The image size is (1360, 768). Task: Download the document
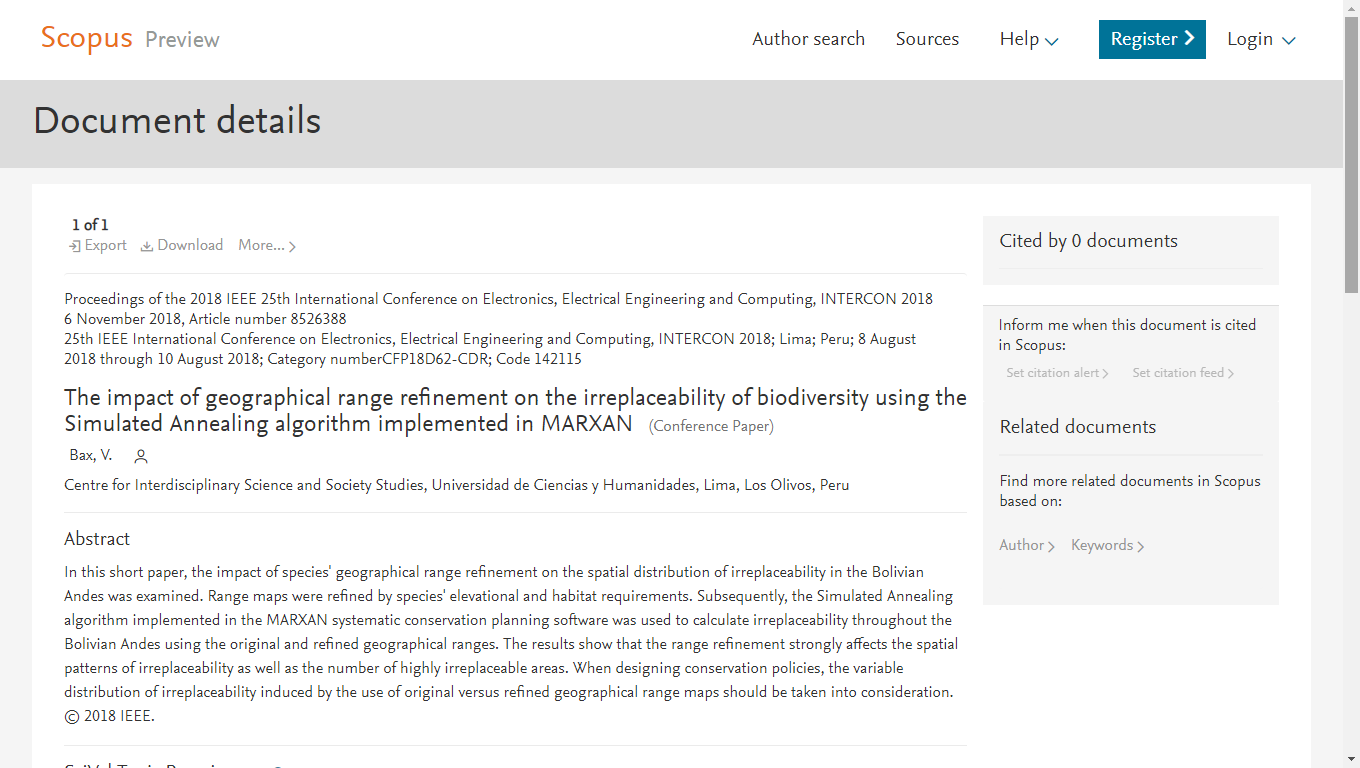182,245
